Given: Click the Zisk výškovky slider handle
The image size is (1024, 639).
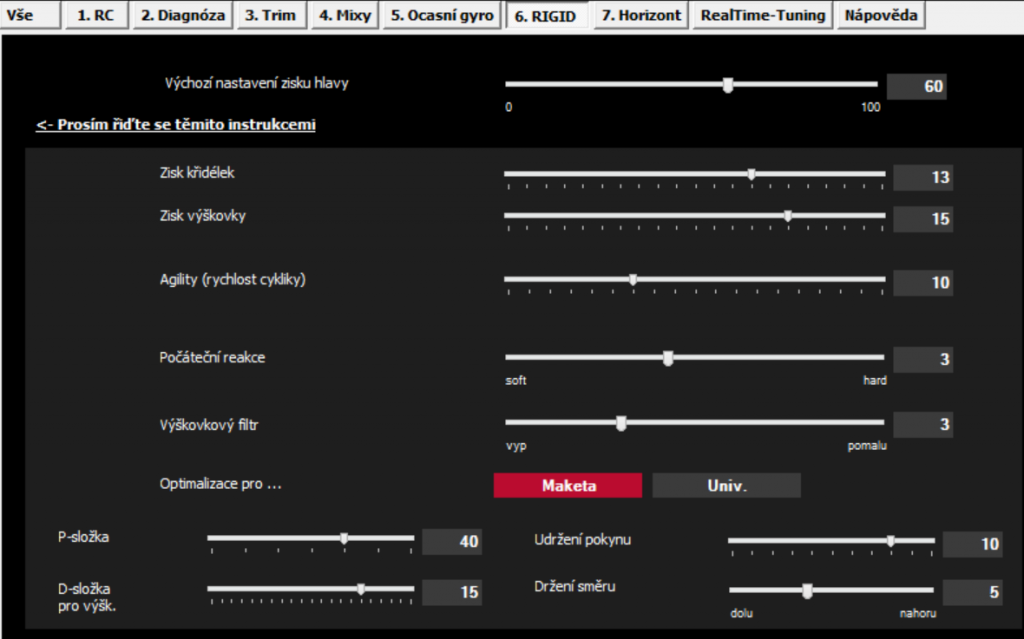Looking at the screenshot, I should coord(788,215).
